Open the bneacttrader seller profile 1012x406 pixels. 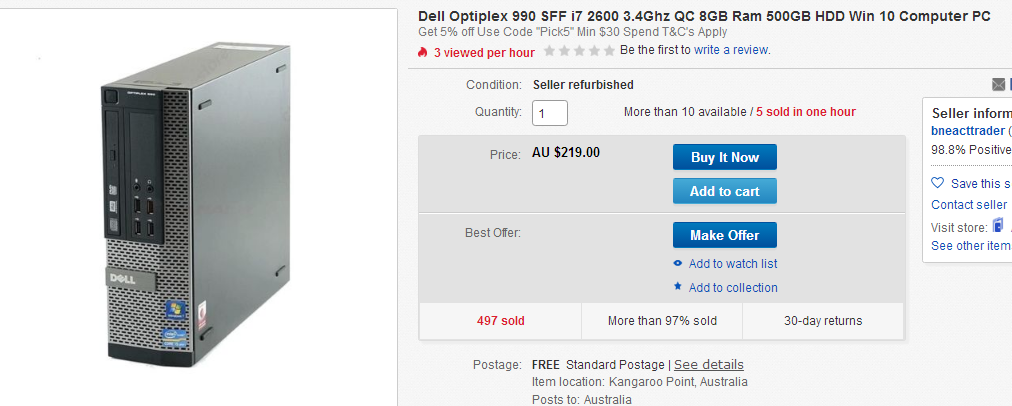(968, 131)
